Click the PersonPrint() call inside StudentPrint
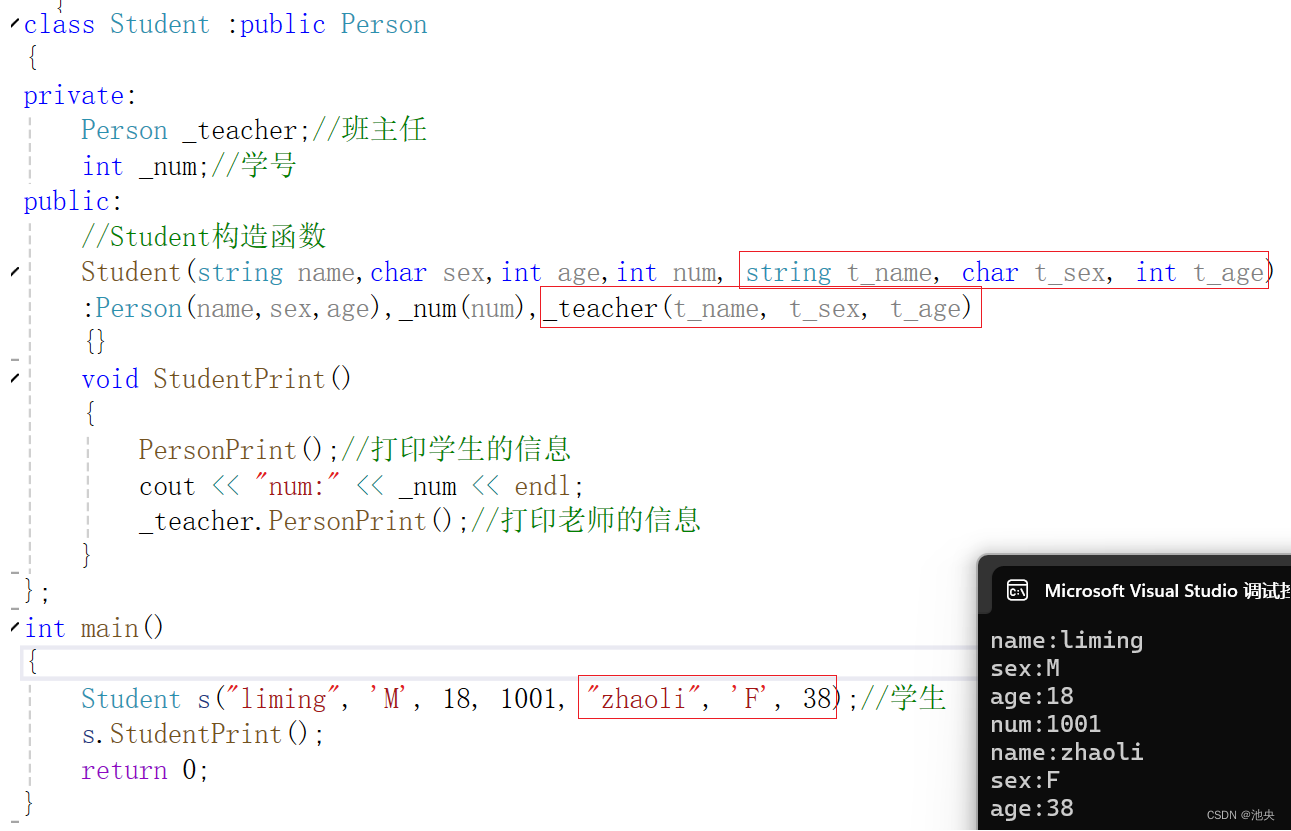The image size is (1291, 831). [x=216, y=449]
